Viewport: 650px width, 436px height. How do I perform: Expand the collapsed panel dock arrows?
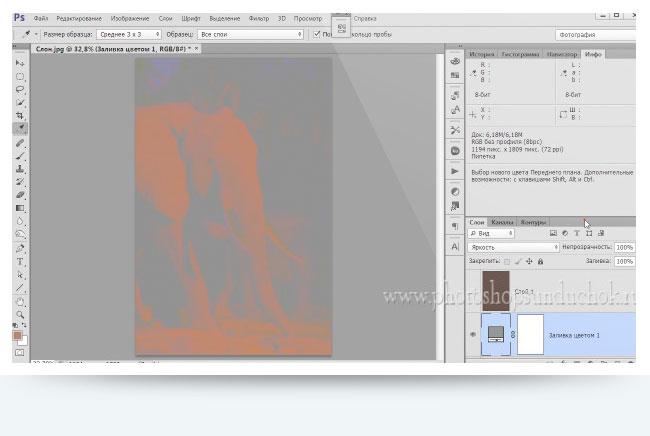461,46
